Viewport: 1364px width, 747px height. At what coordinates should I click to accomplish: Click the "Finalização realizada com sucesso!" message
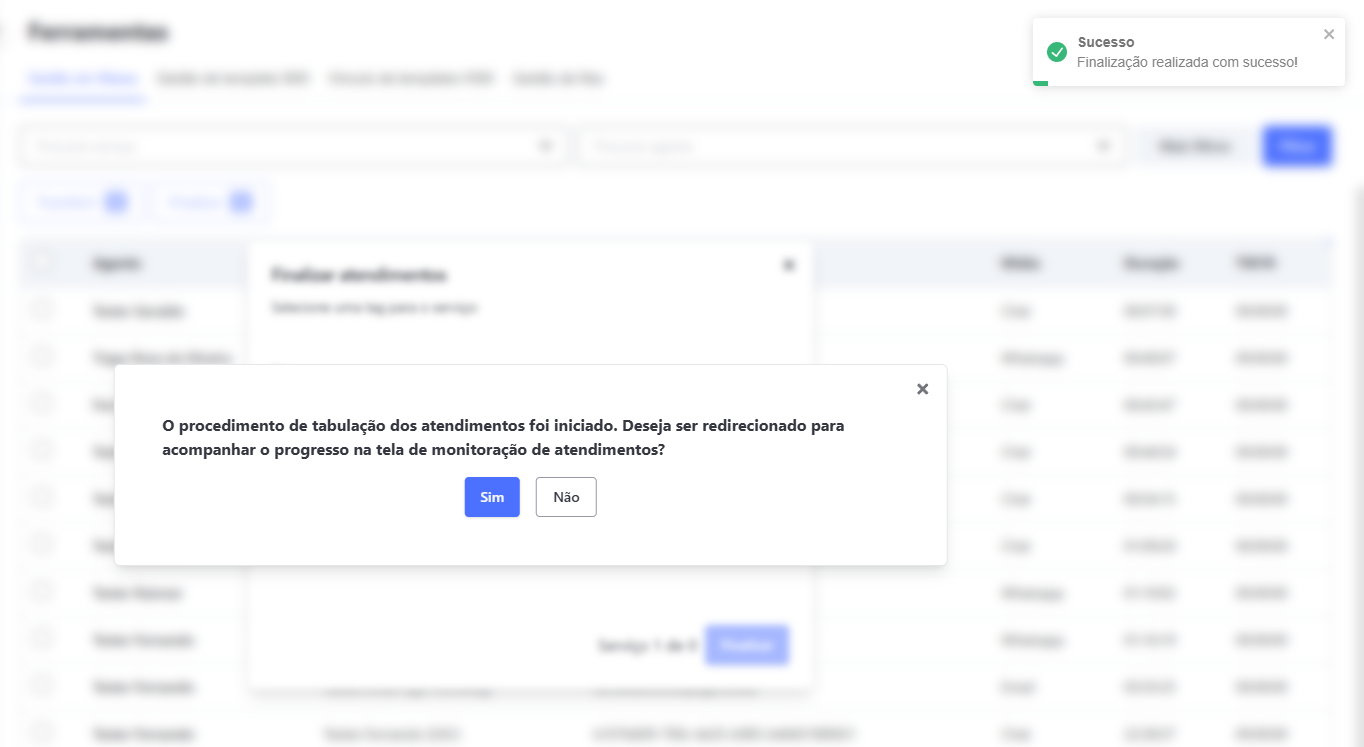click(1187, 63)
